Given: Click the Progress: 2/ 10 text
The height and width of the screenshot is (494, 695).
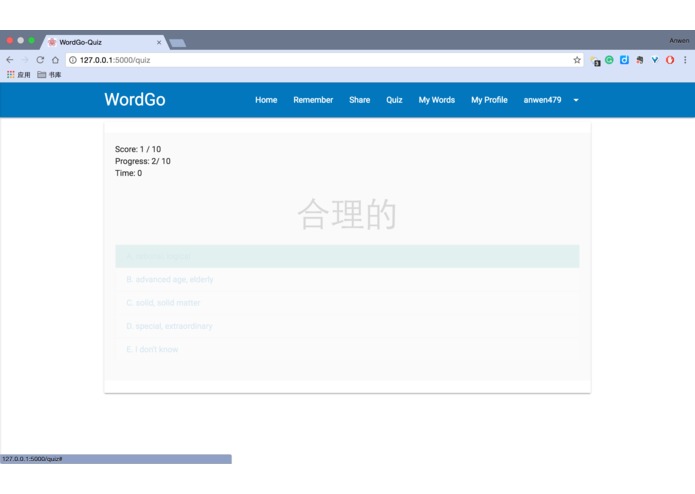Looking at the screenshot, I should pyautogui.click(x=143, y=161).
